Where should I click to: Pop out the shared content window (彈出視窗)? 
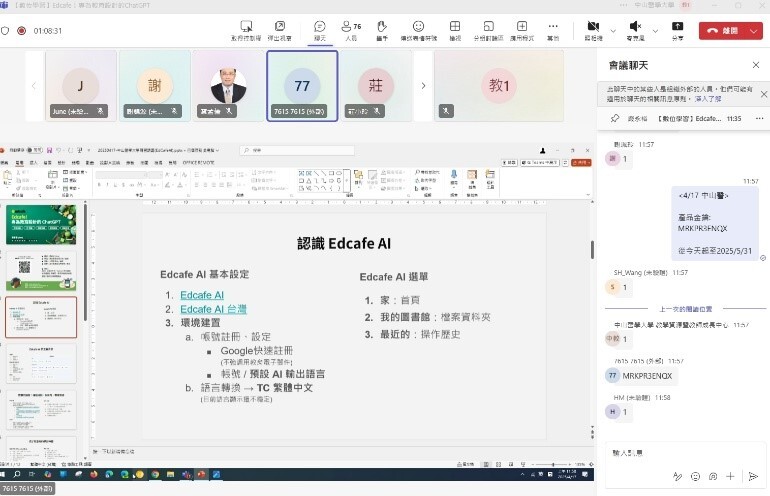pos(279,30)
